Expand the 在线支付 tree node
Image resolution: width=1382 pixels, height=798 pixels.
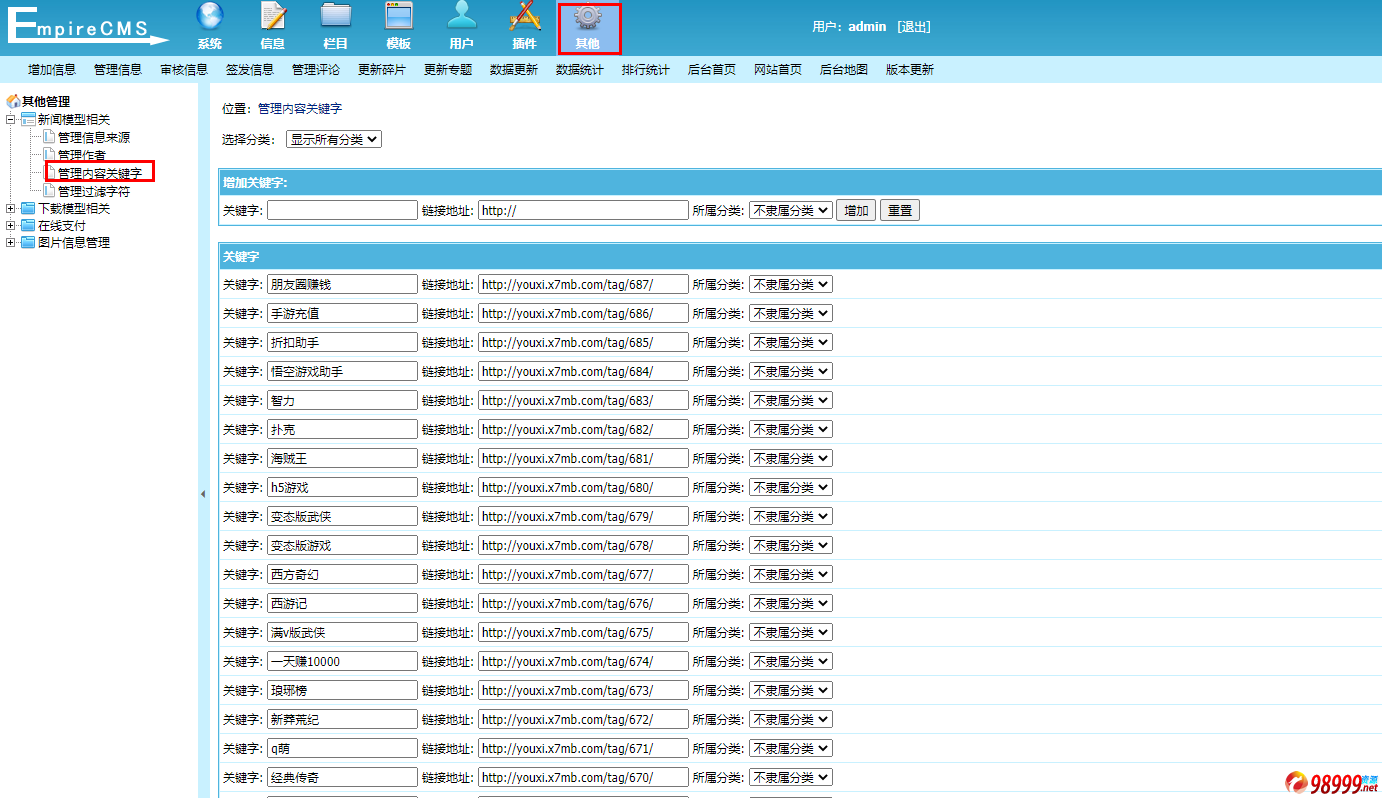pyautogui.click(x=11, y=225)
